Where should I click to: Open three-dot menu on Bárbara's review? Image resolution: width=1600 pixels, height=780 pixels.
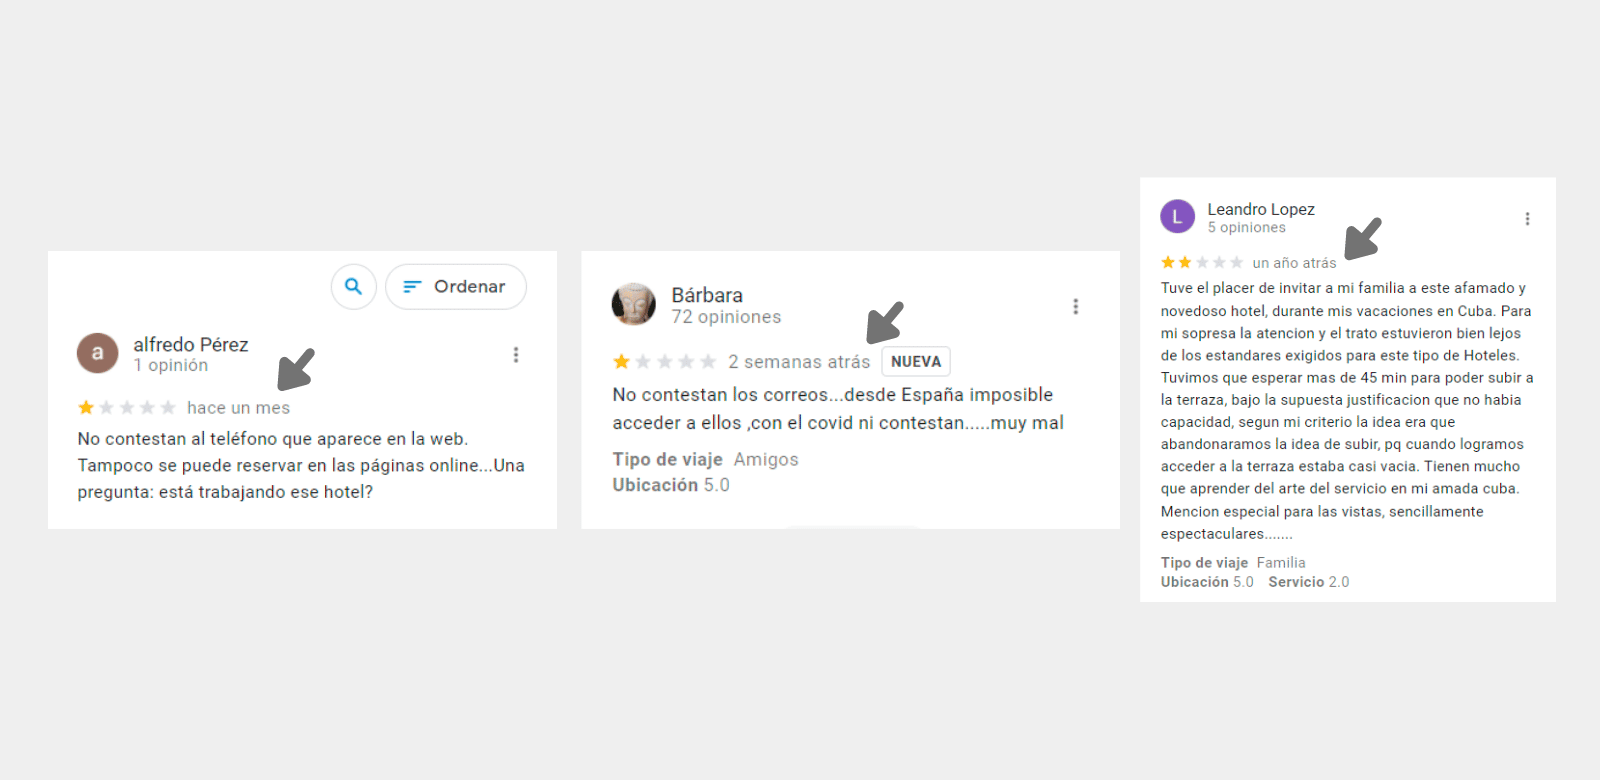coord(1076,306)
